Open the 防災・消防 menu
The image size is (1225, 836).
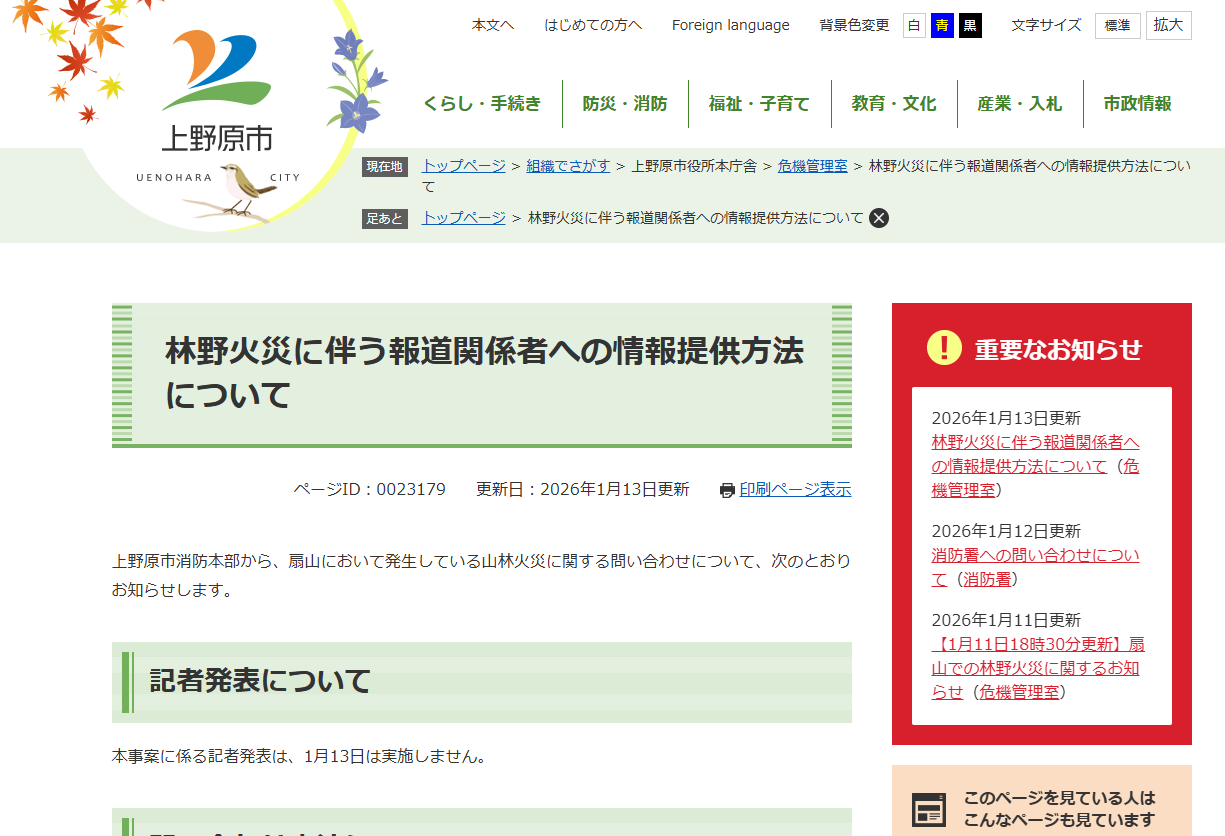(625, 104)
